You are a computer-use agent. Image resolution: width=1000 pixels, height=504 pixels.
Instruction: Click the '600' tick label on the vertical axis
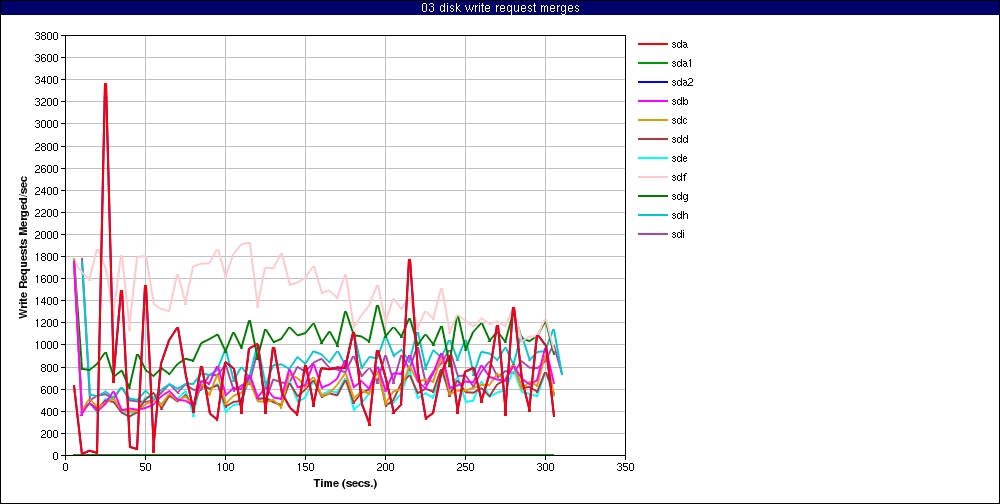click(x=50, y=389)
